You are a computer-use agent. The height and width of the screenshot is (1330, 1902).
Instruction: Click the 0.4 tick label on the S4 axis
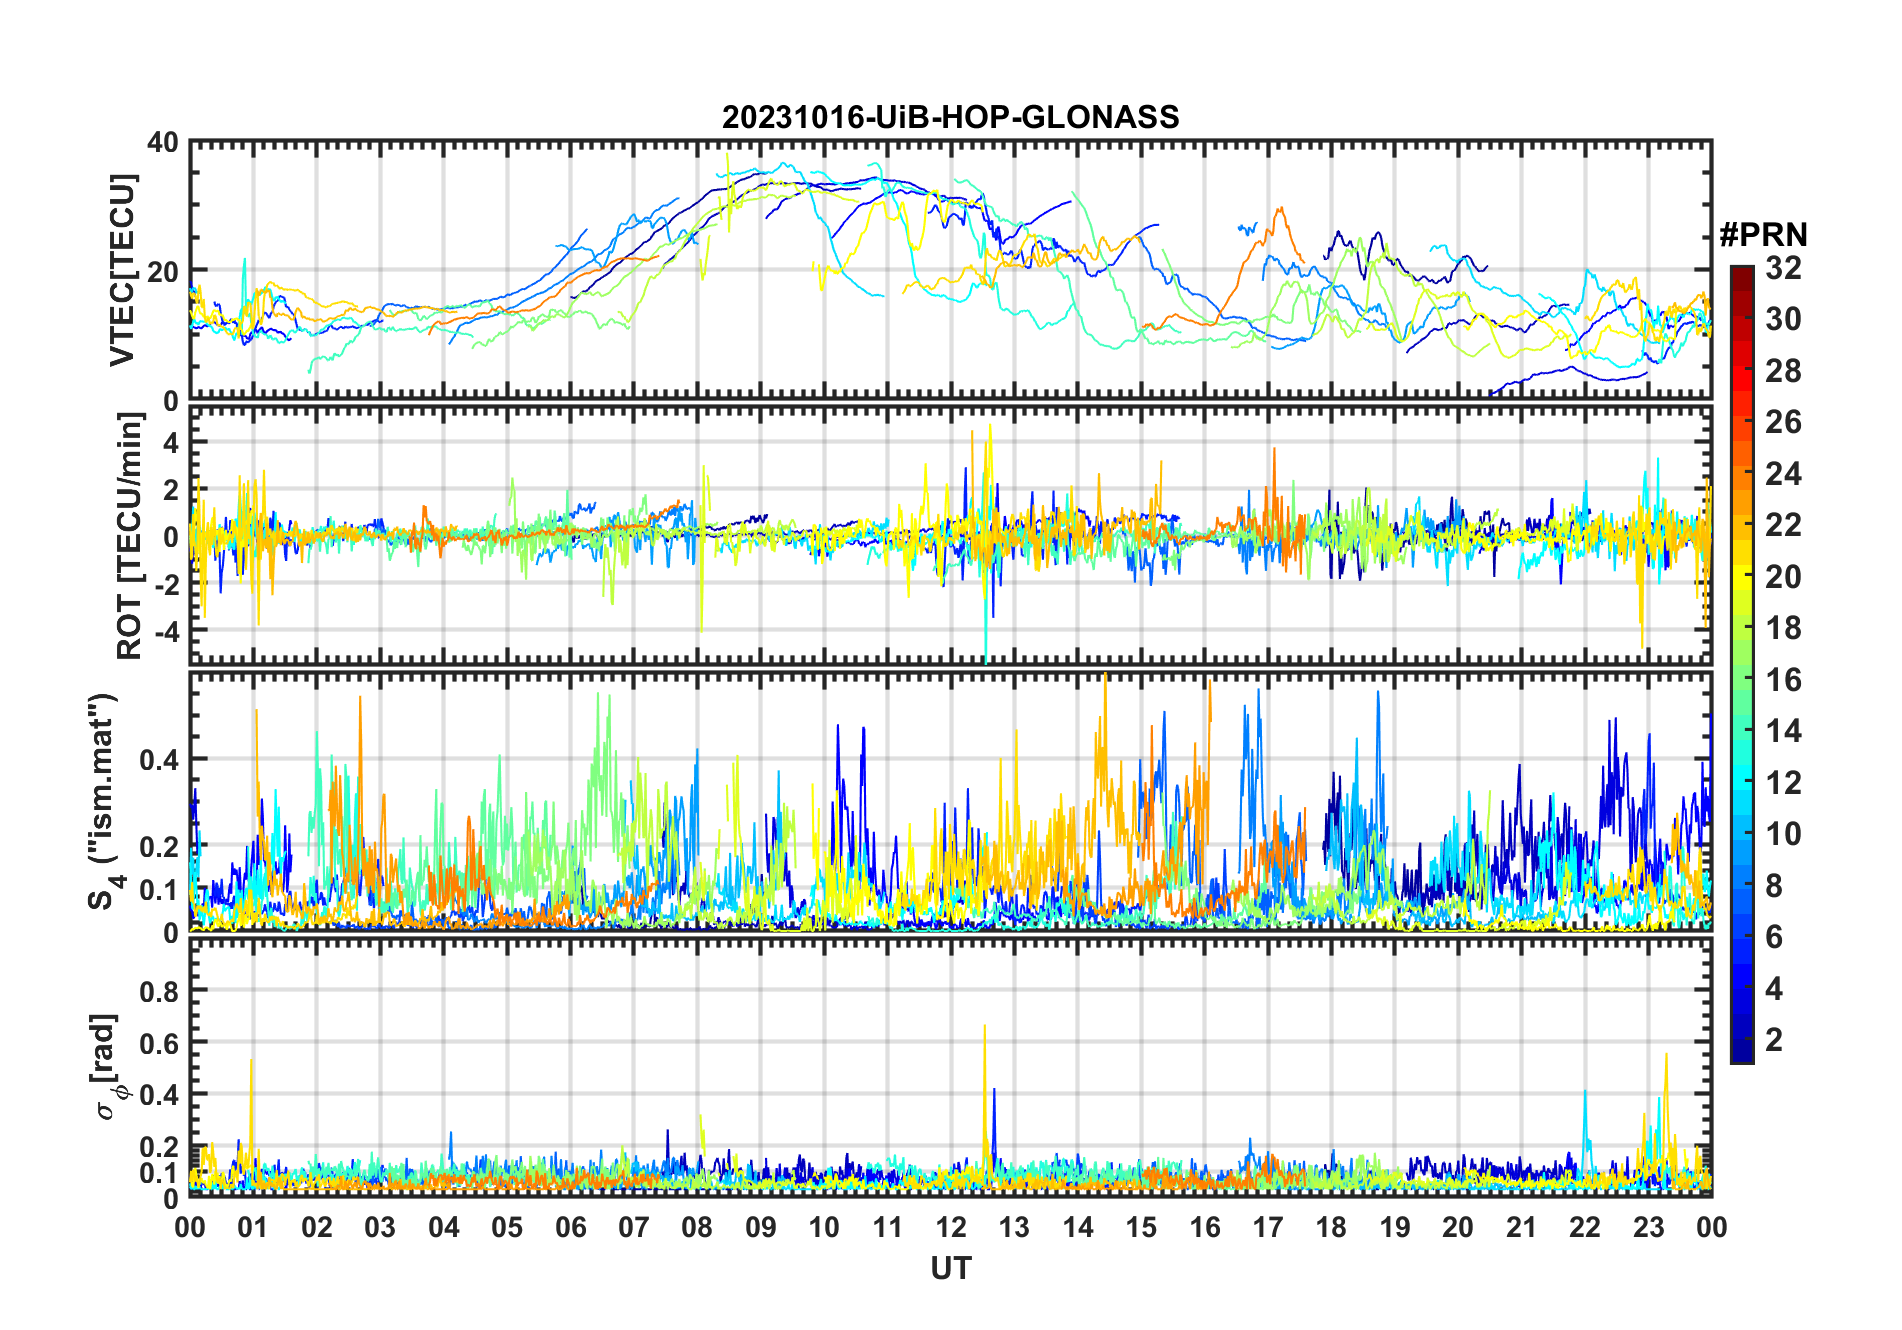tap(160, 760)
